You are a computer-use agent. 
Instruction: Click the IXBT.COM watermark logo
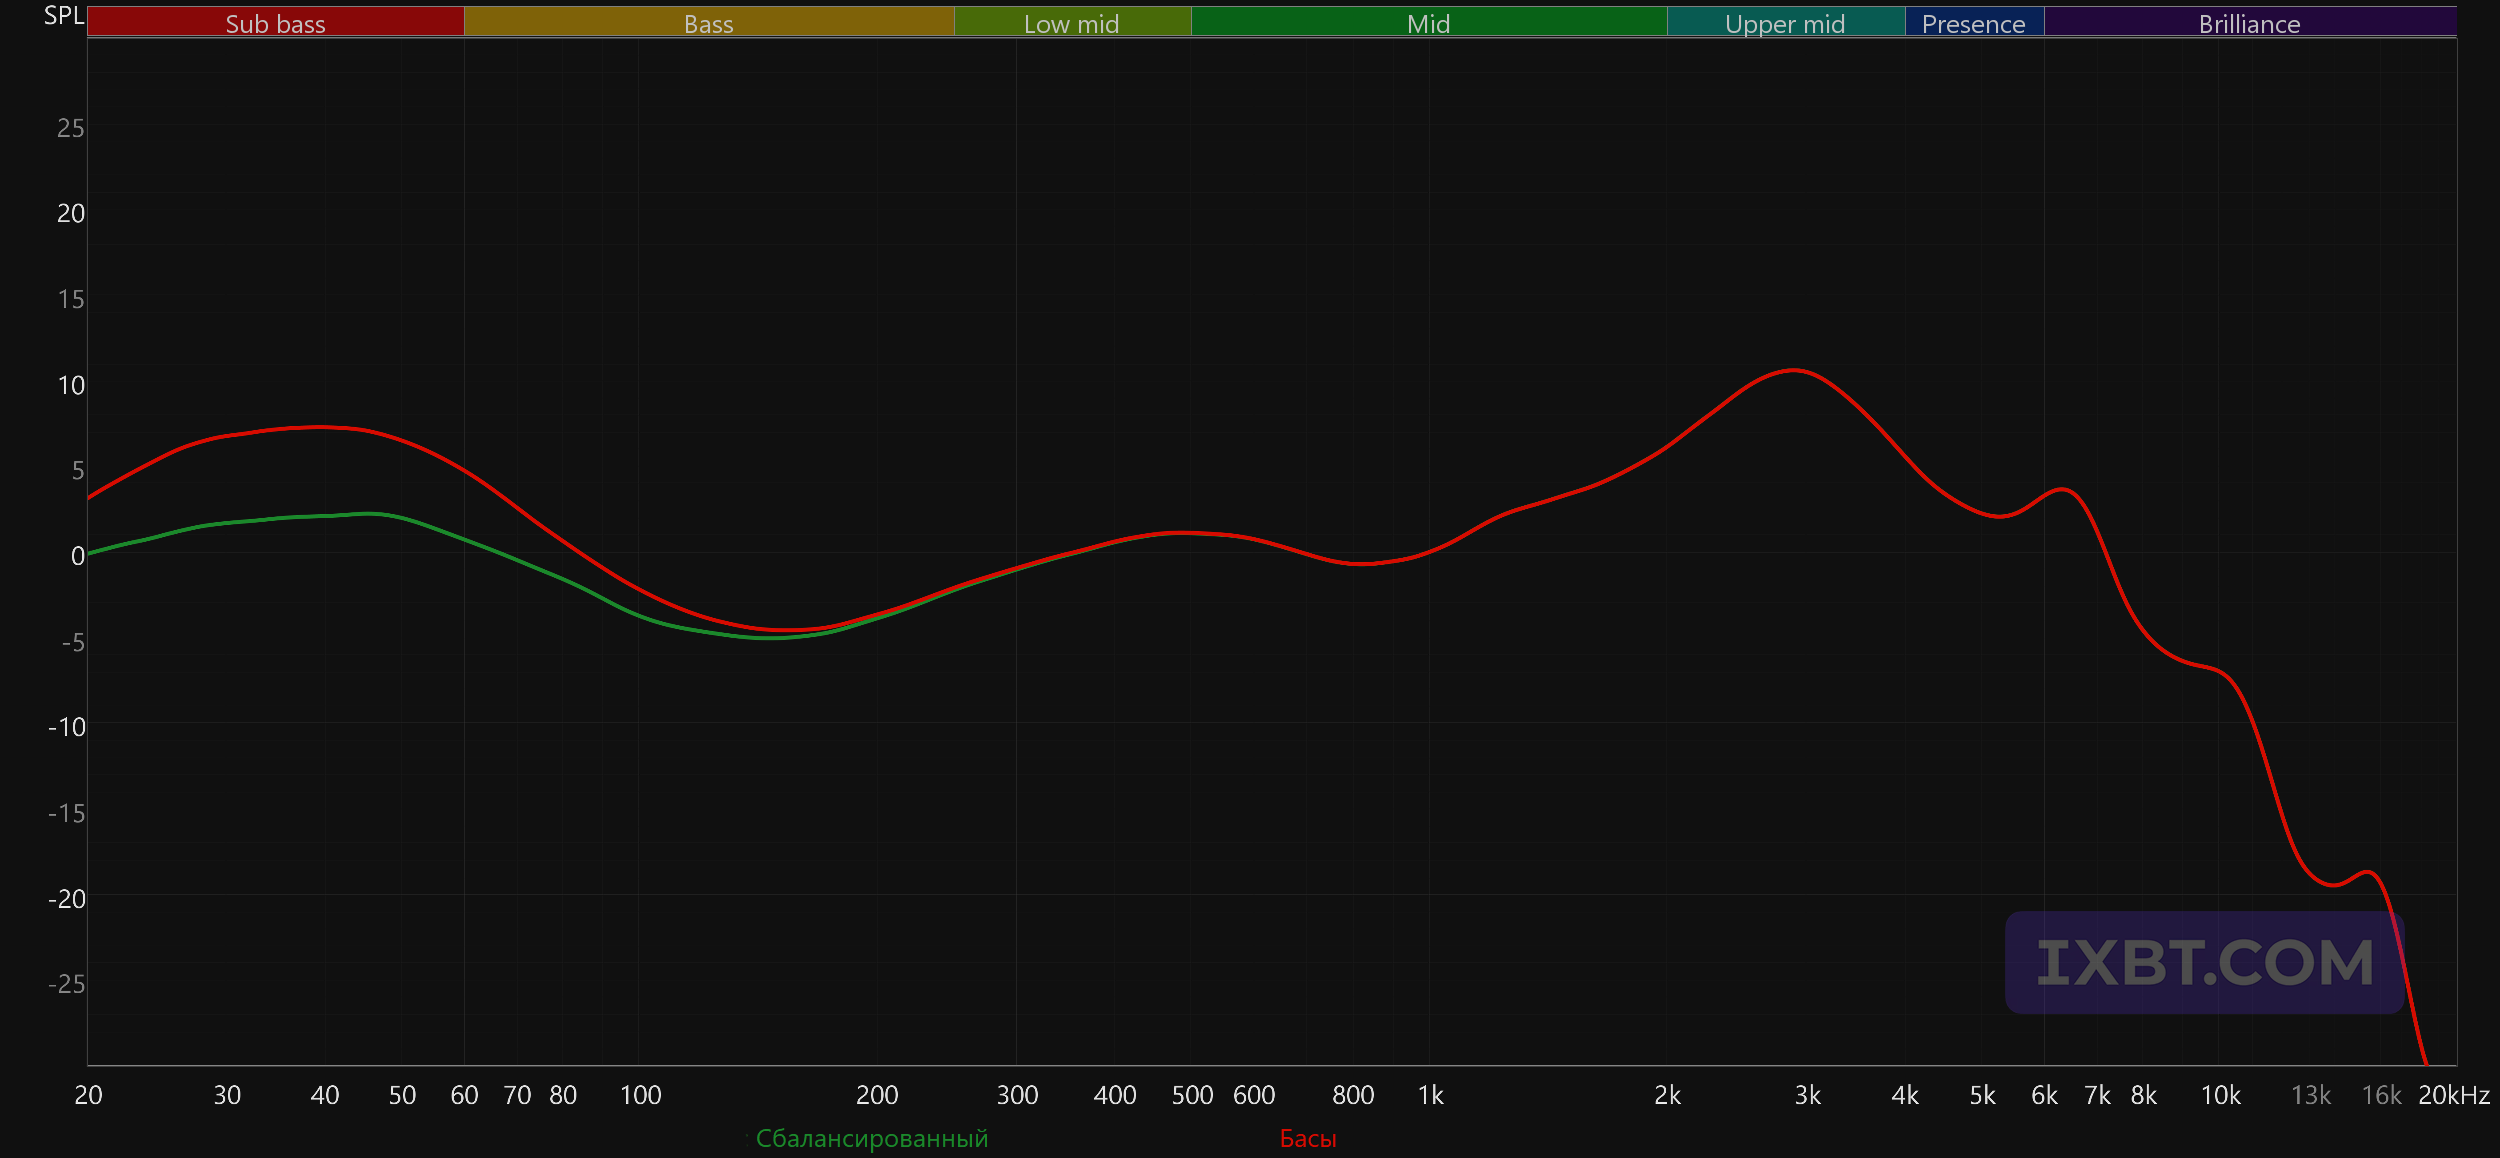2204,962
